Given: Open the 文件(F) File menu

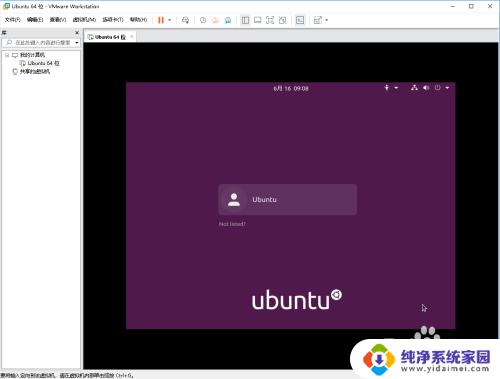Looking at the screenshot, I should click(12, 20).
